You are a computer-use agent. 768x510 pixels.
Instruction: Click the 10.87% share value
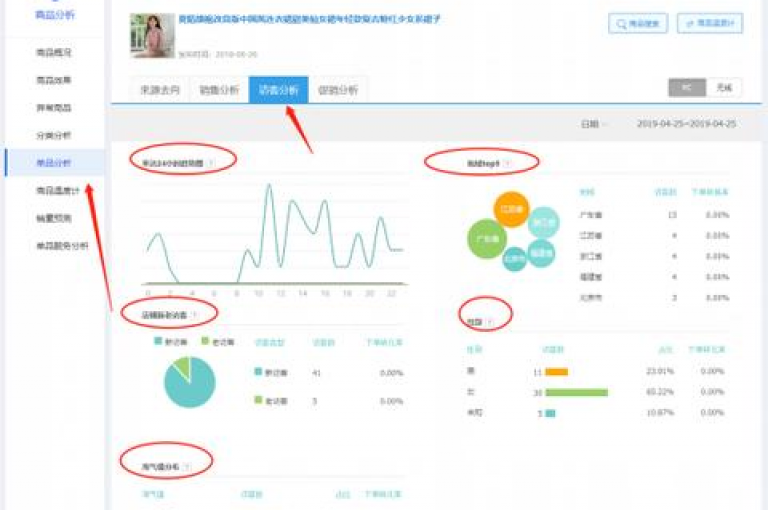660,413
